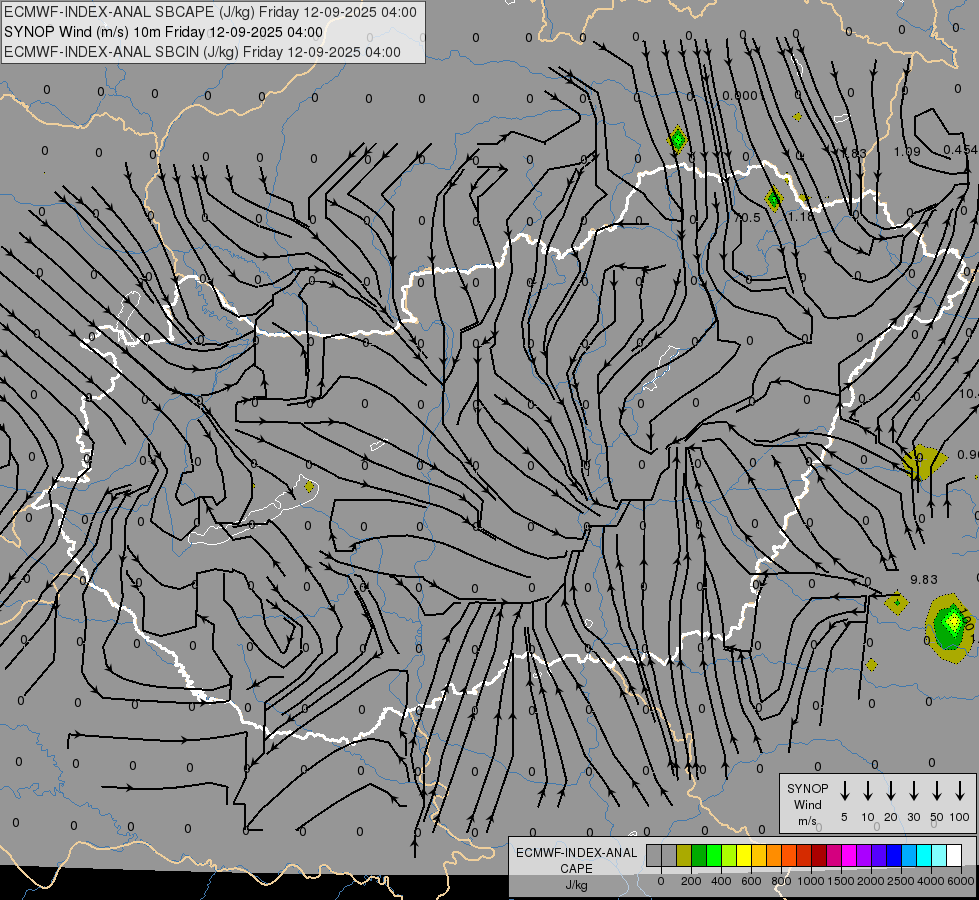Pick the dark green swatch right of 200 tick

point(699,855)
